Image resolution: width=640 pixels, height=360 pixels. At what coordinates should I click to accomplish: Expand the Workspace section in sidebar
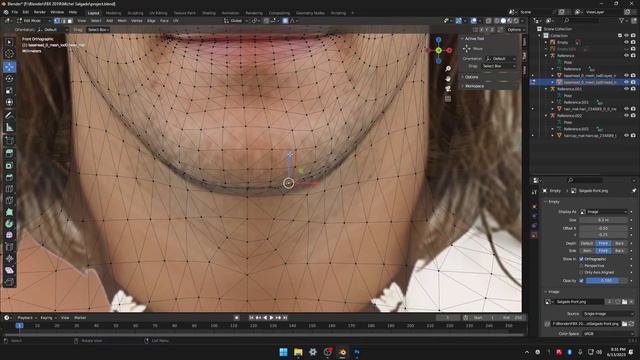[473, 86]
